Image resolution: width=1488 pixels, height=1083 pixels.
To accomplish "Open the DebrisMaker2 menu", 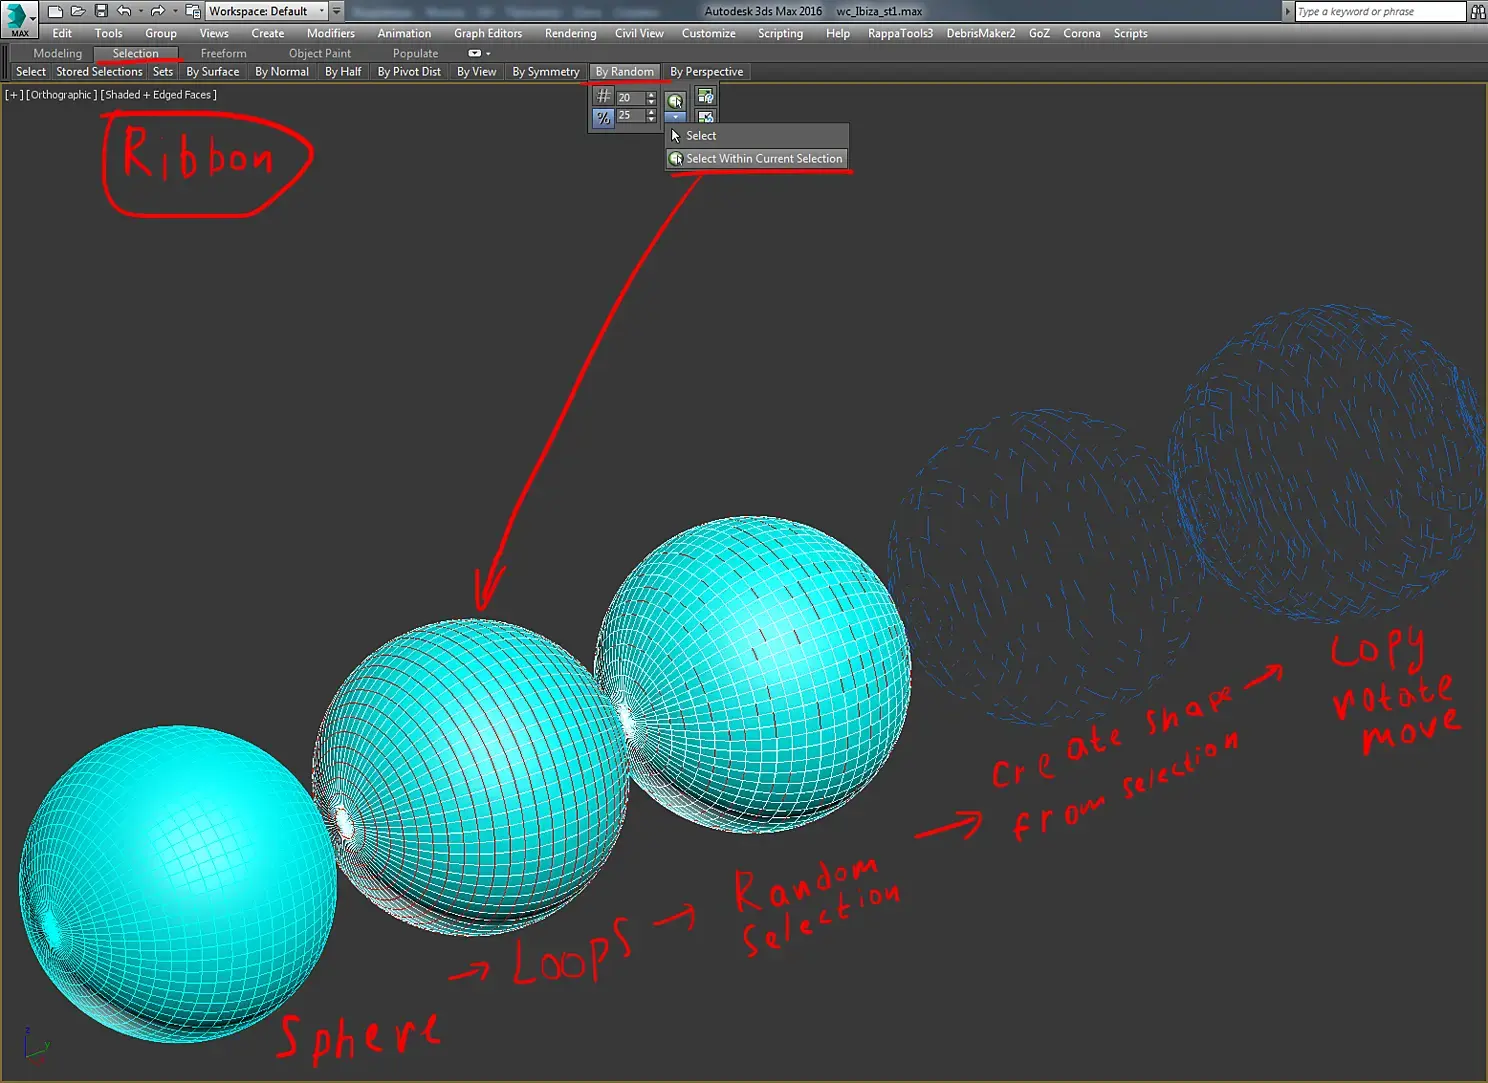I will click(980, 33).
